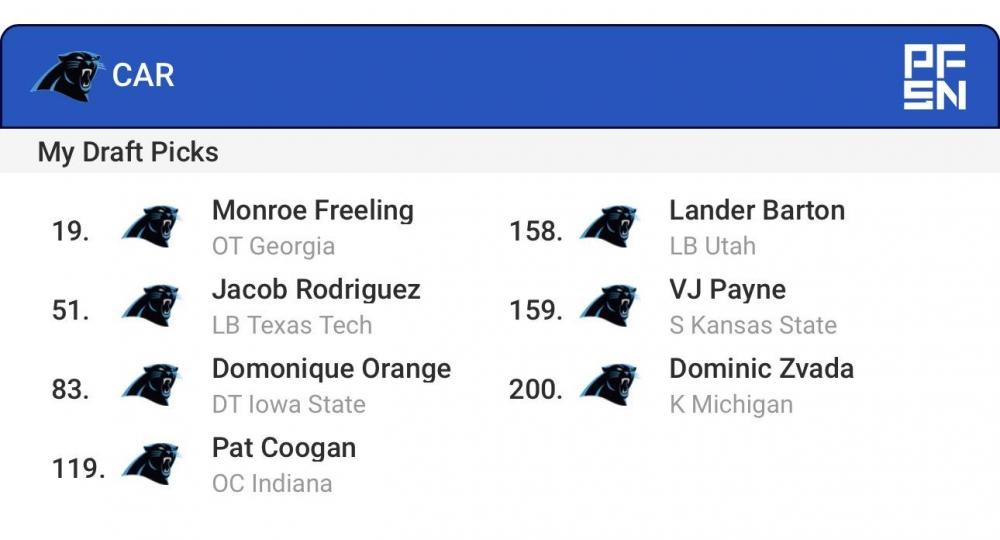Click the CAR team label

(143, 76)
